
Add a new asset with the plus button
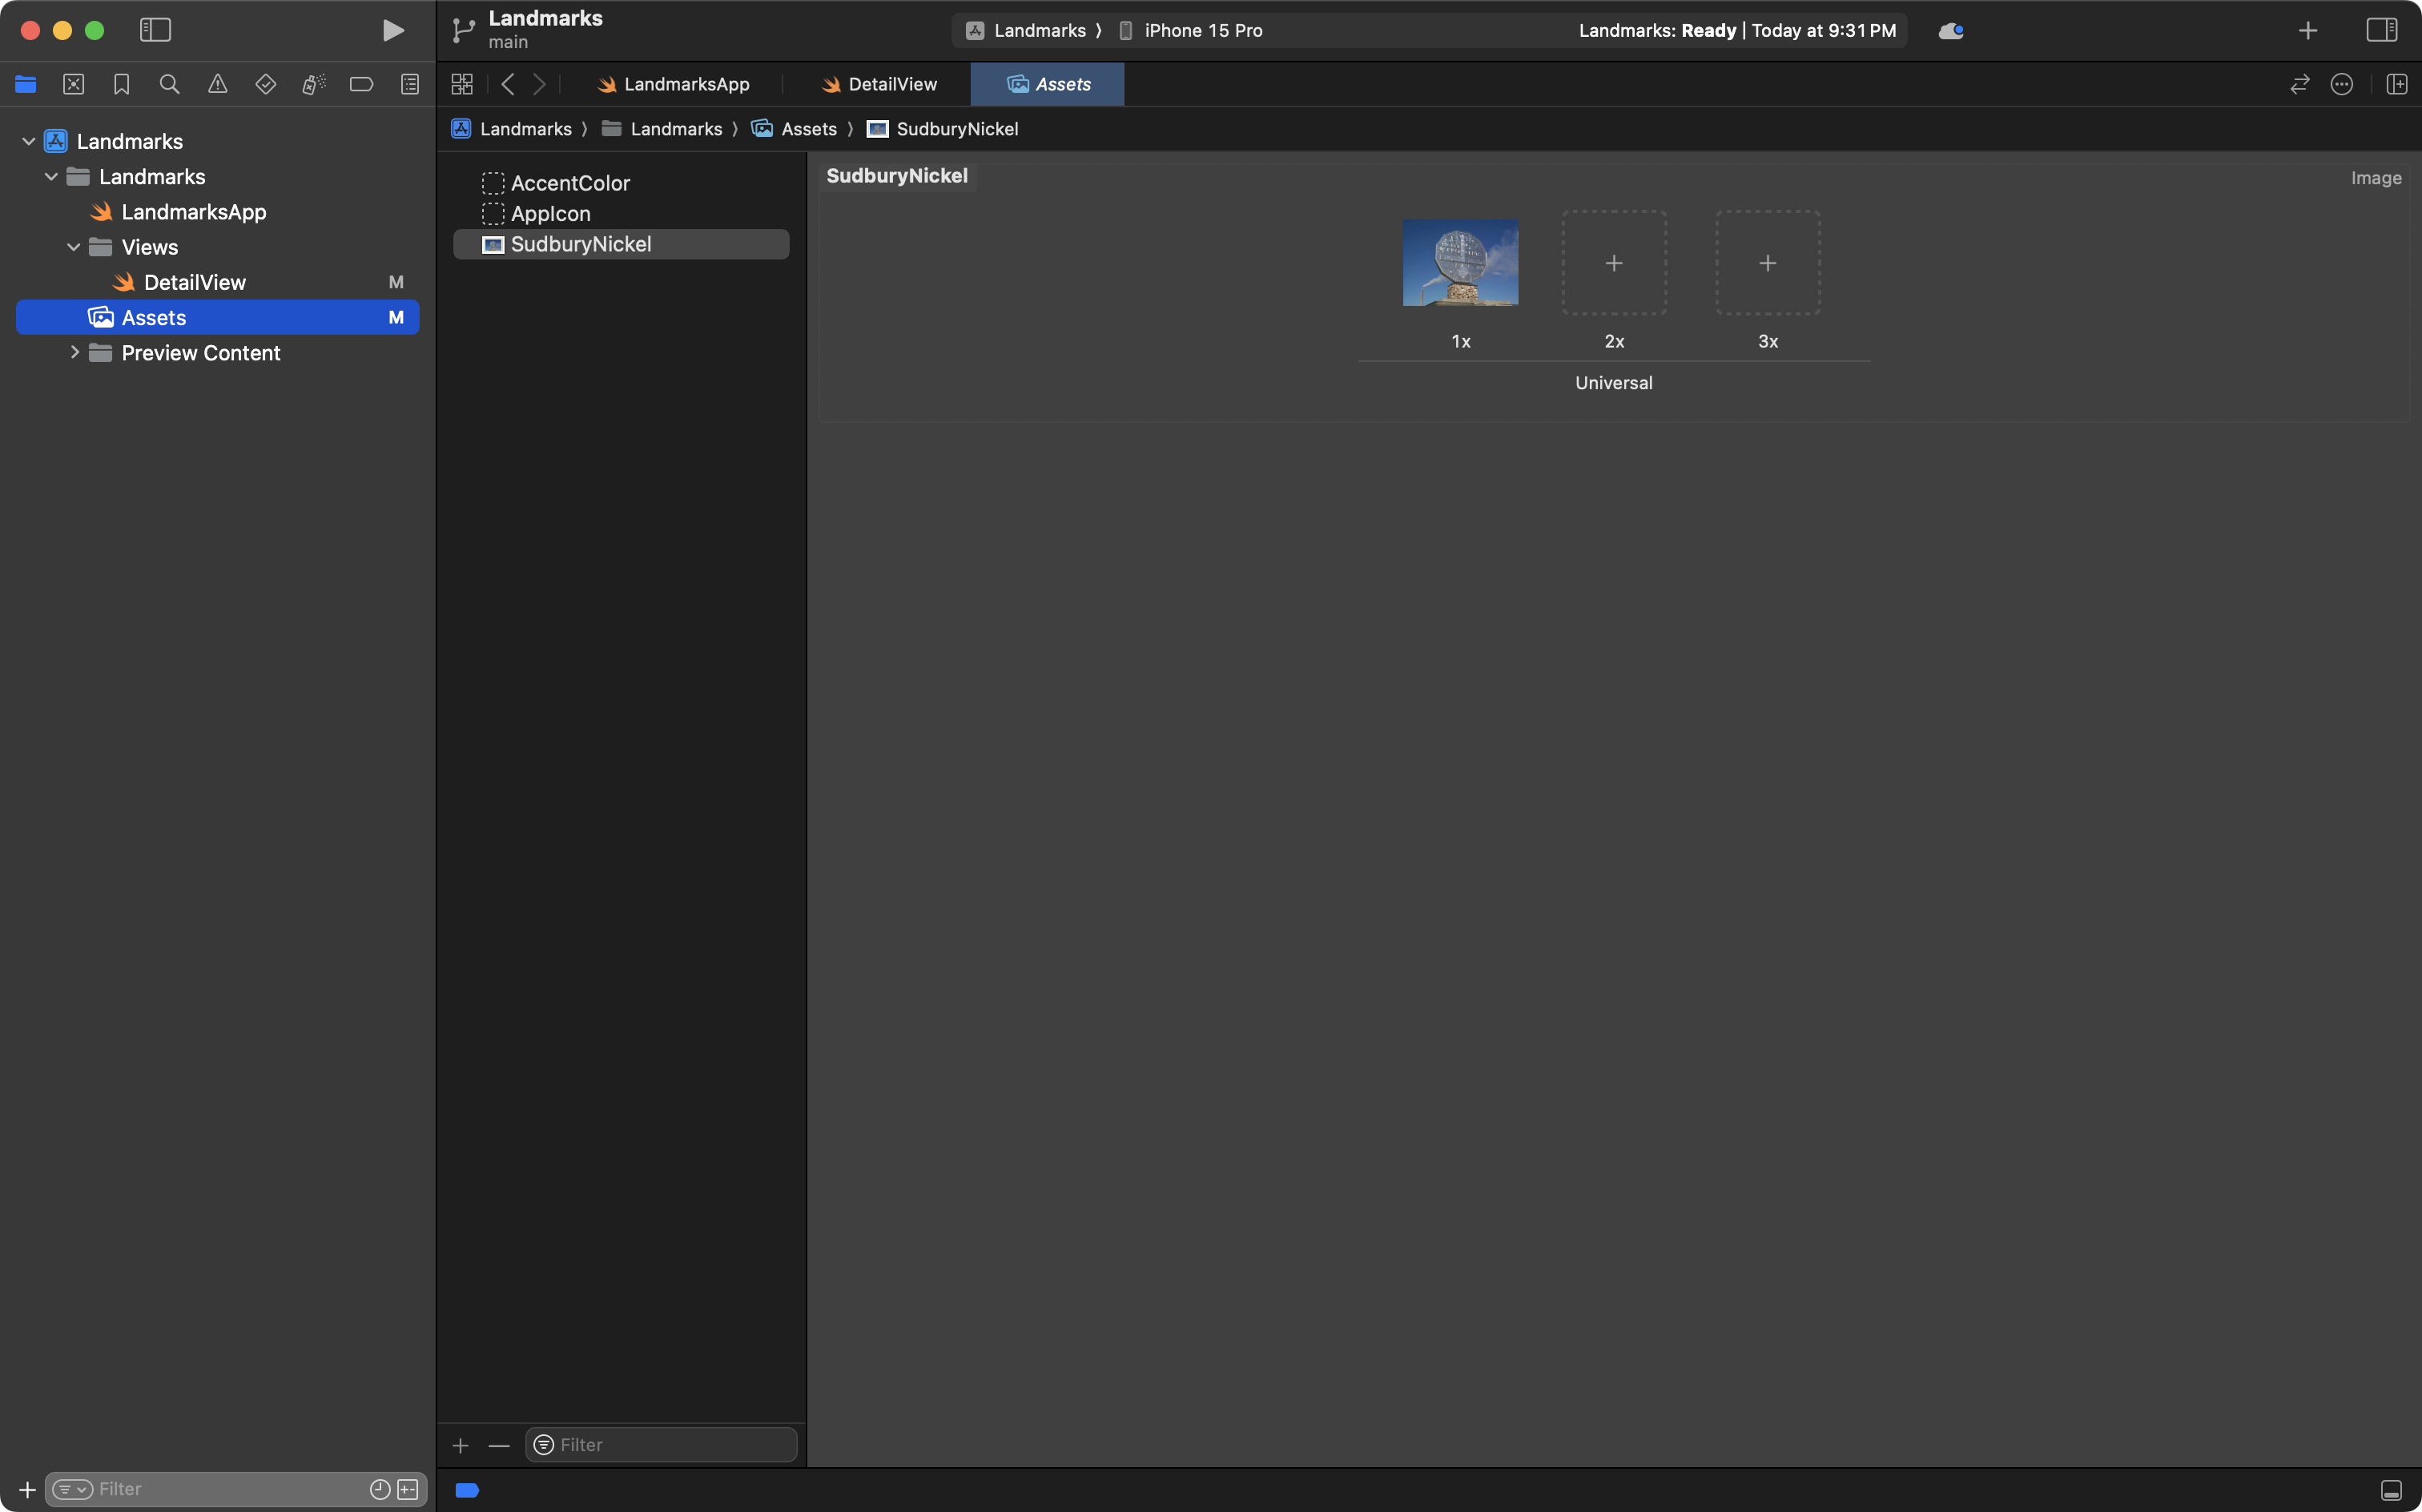461,1444
